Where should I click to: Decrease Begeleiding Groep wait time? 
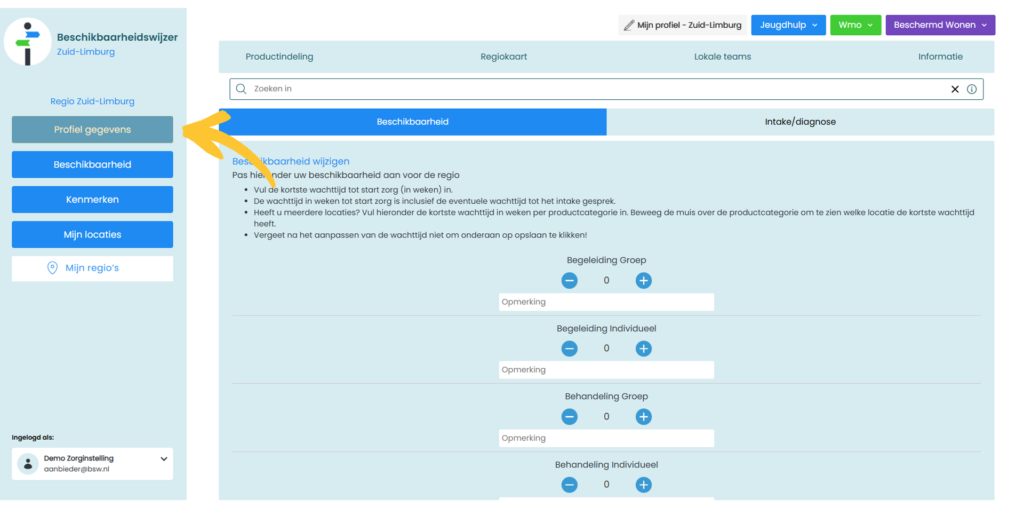[x=569, y=281]
